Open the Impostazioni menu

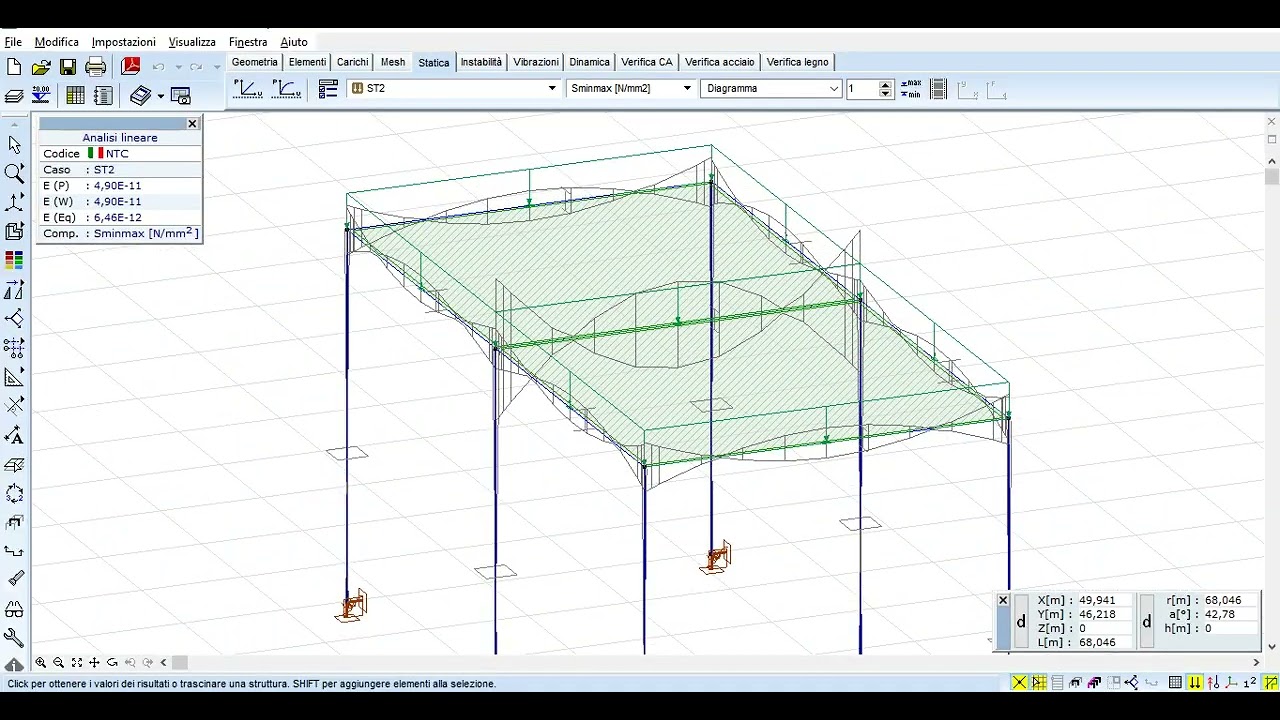coord(124,42)
